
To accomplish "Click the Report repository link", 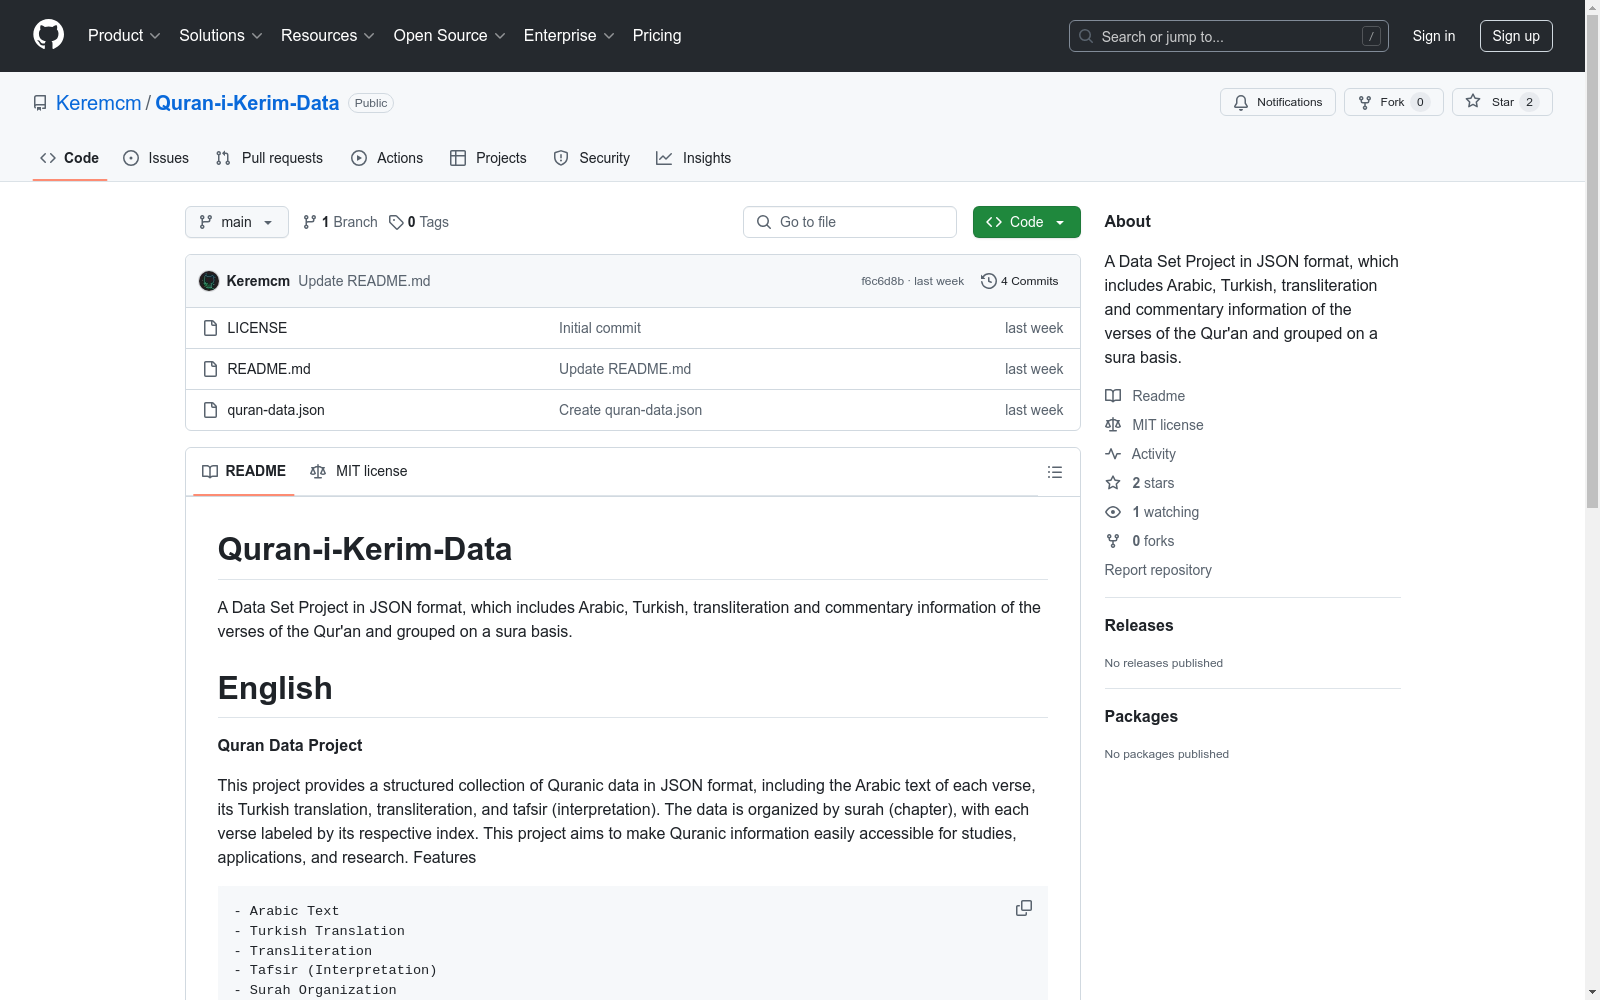I will [x=1158, y=570].
